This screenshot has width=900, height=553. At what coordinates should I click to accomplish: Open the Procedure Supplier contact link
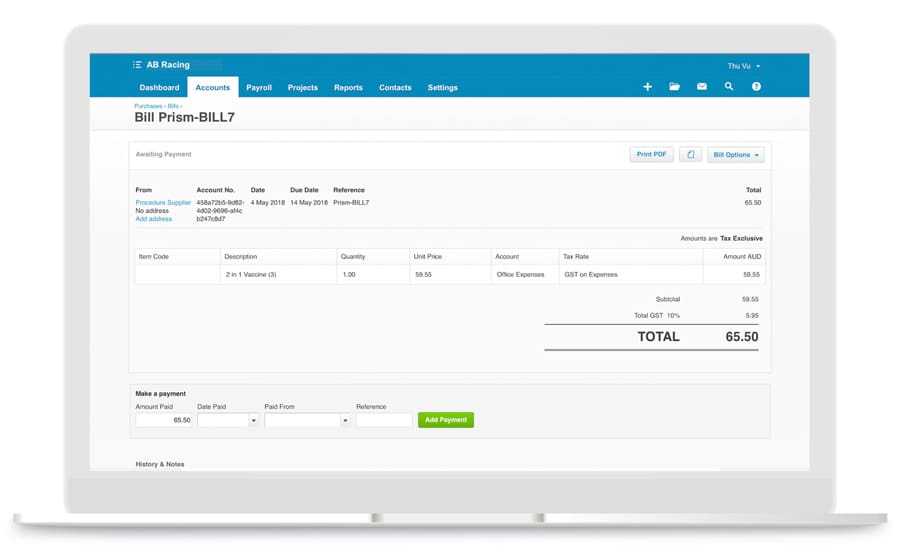163,203
